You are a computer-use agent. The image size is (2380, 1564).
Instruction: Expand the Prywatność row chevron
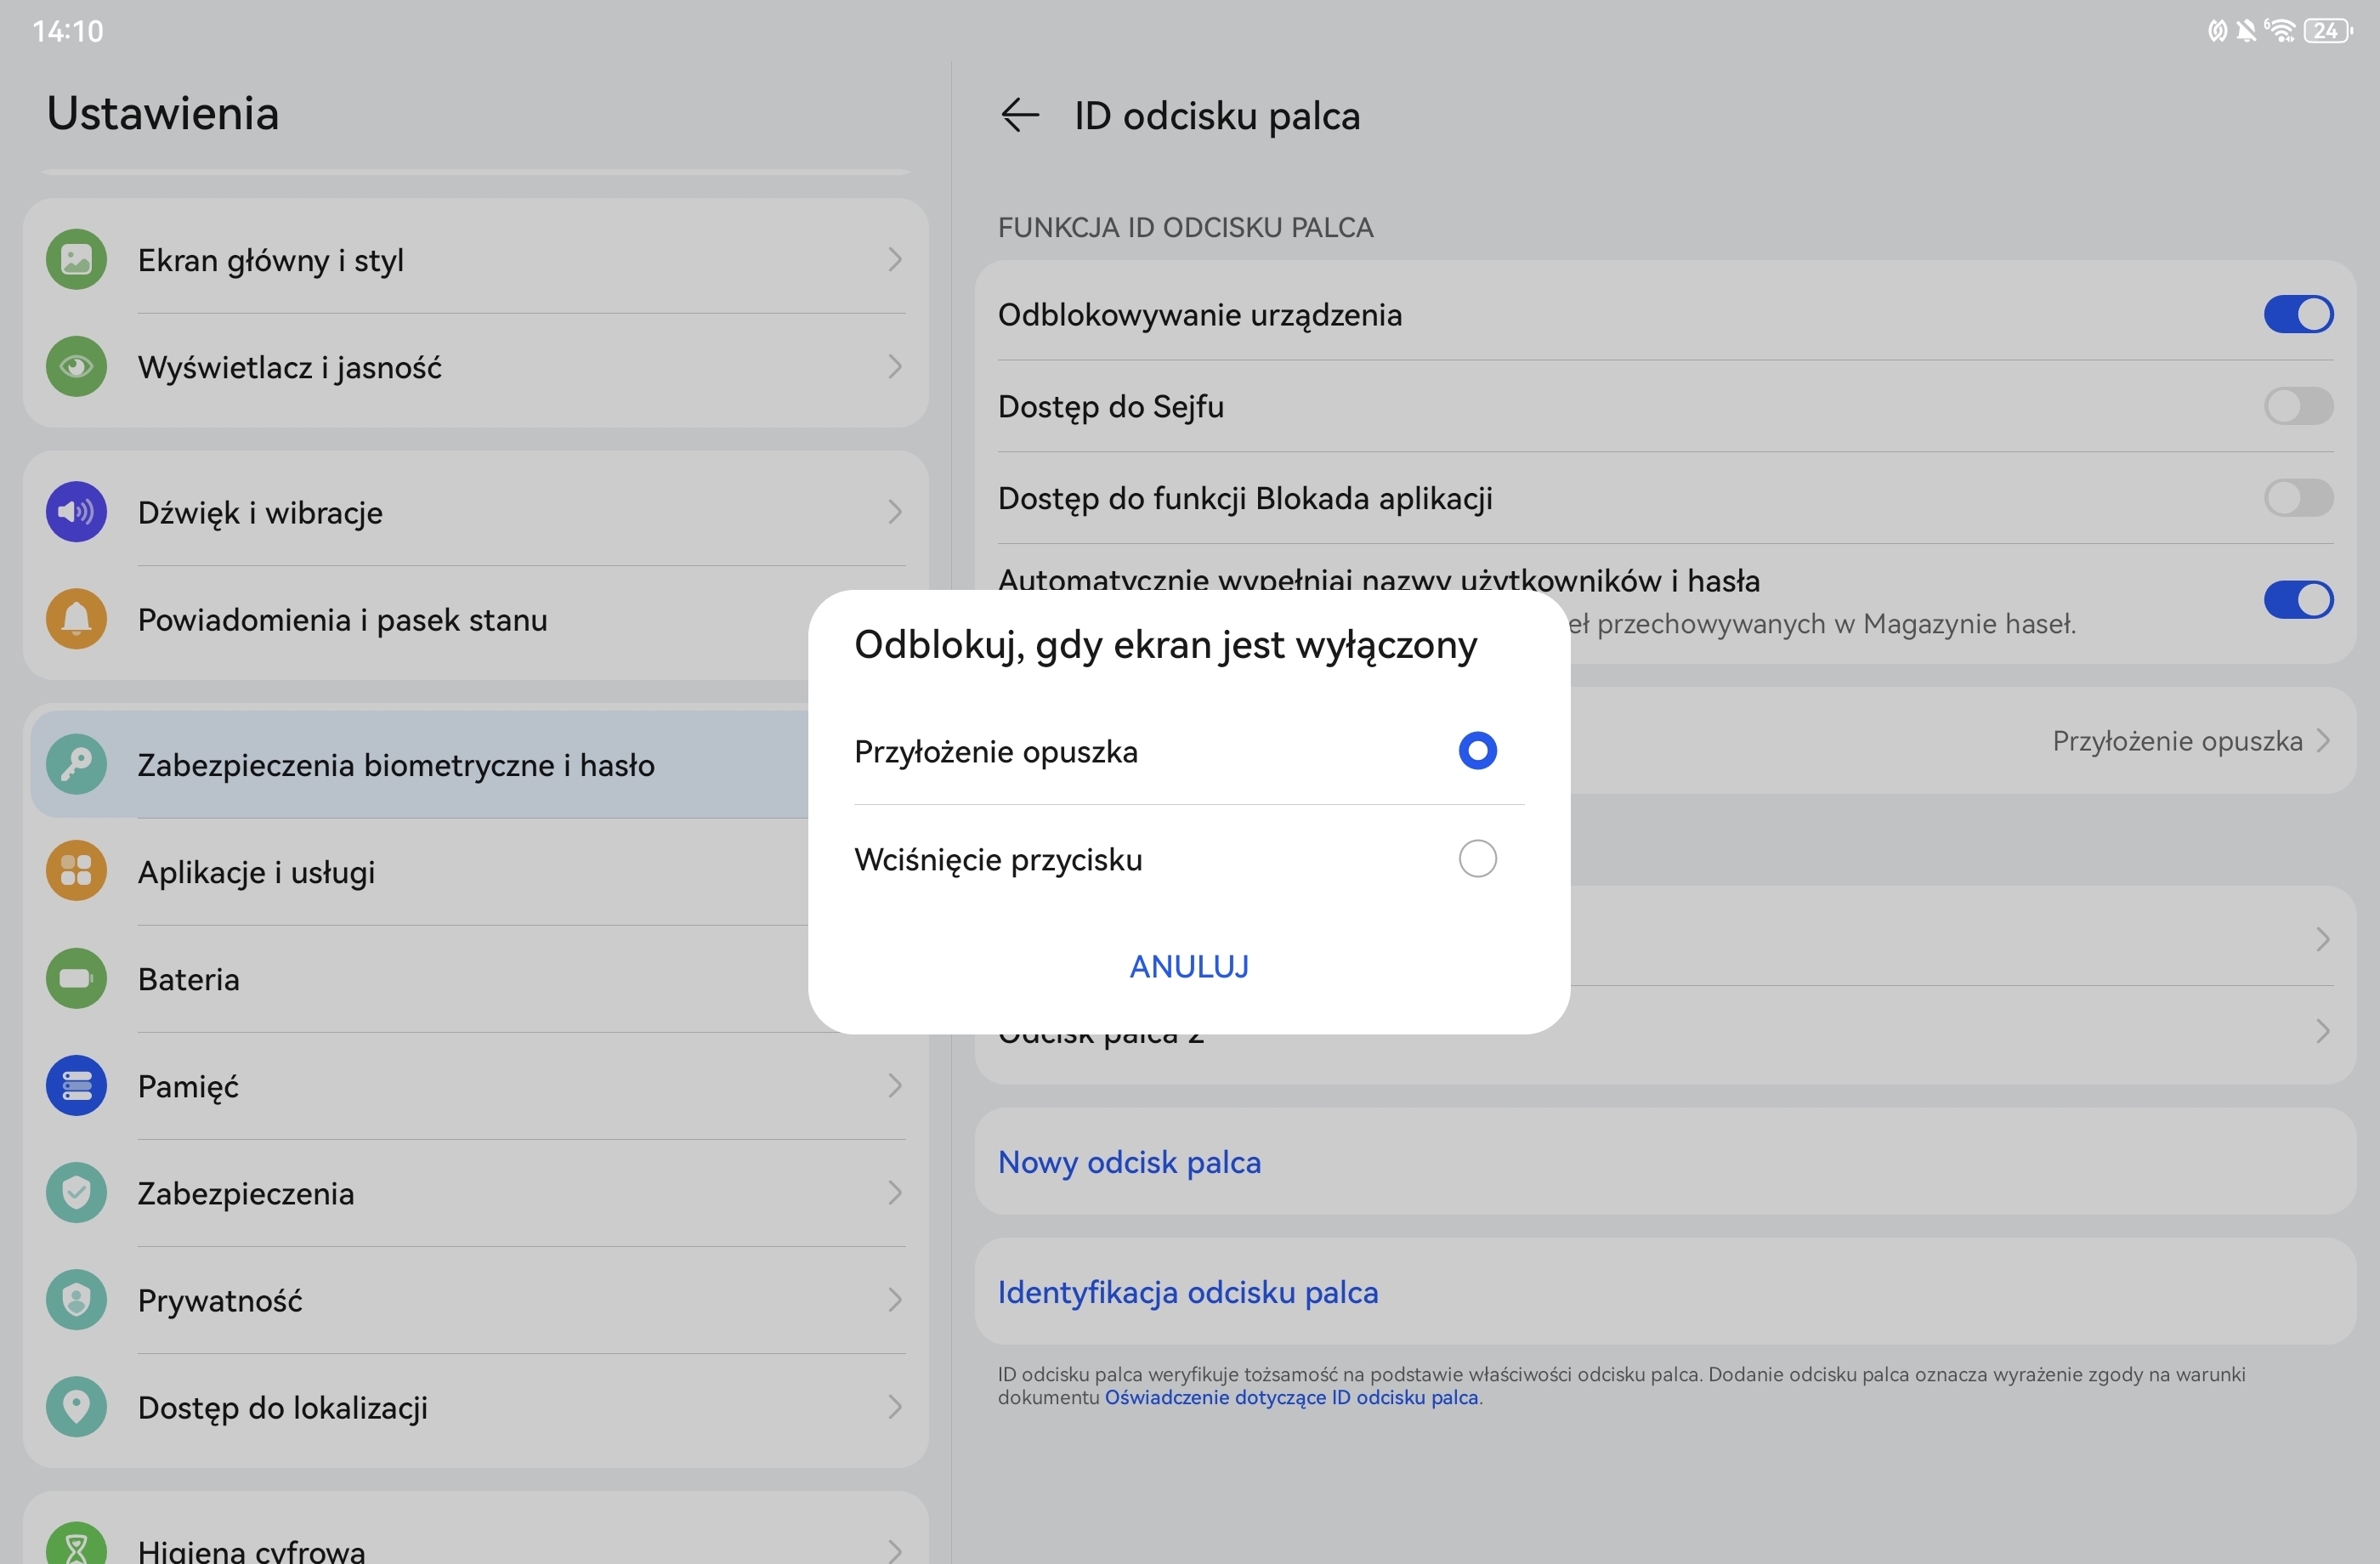tap(894, 1300)
